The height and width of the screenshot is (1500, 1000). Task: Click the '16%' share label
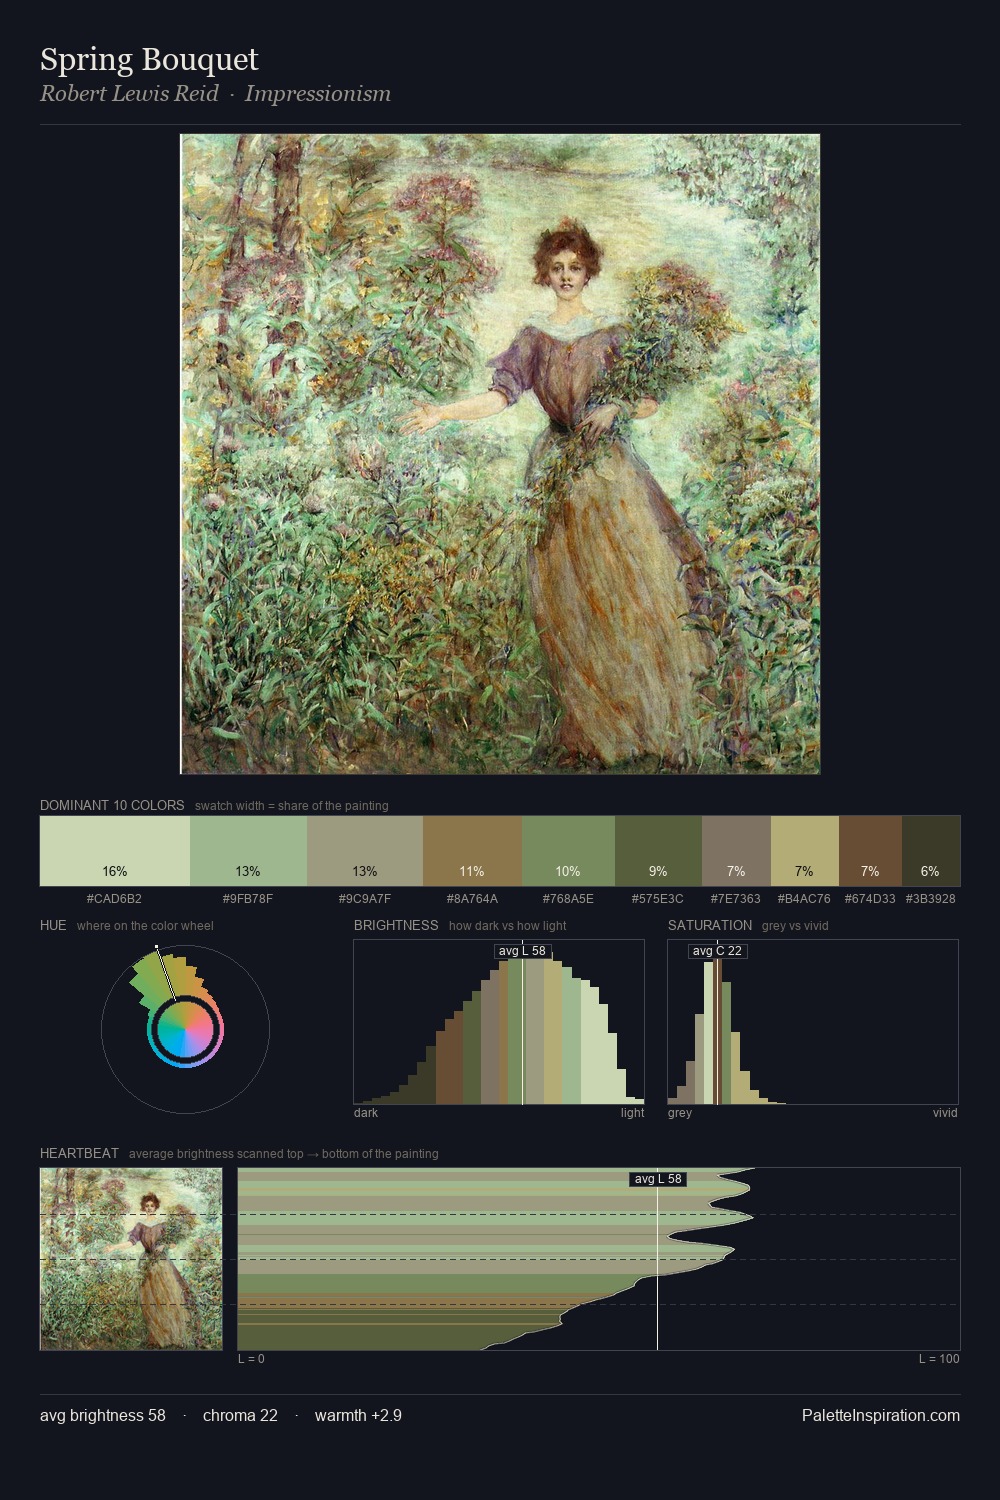coord(115,871)
